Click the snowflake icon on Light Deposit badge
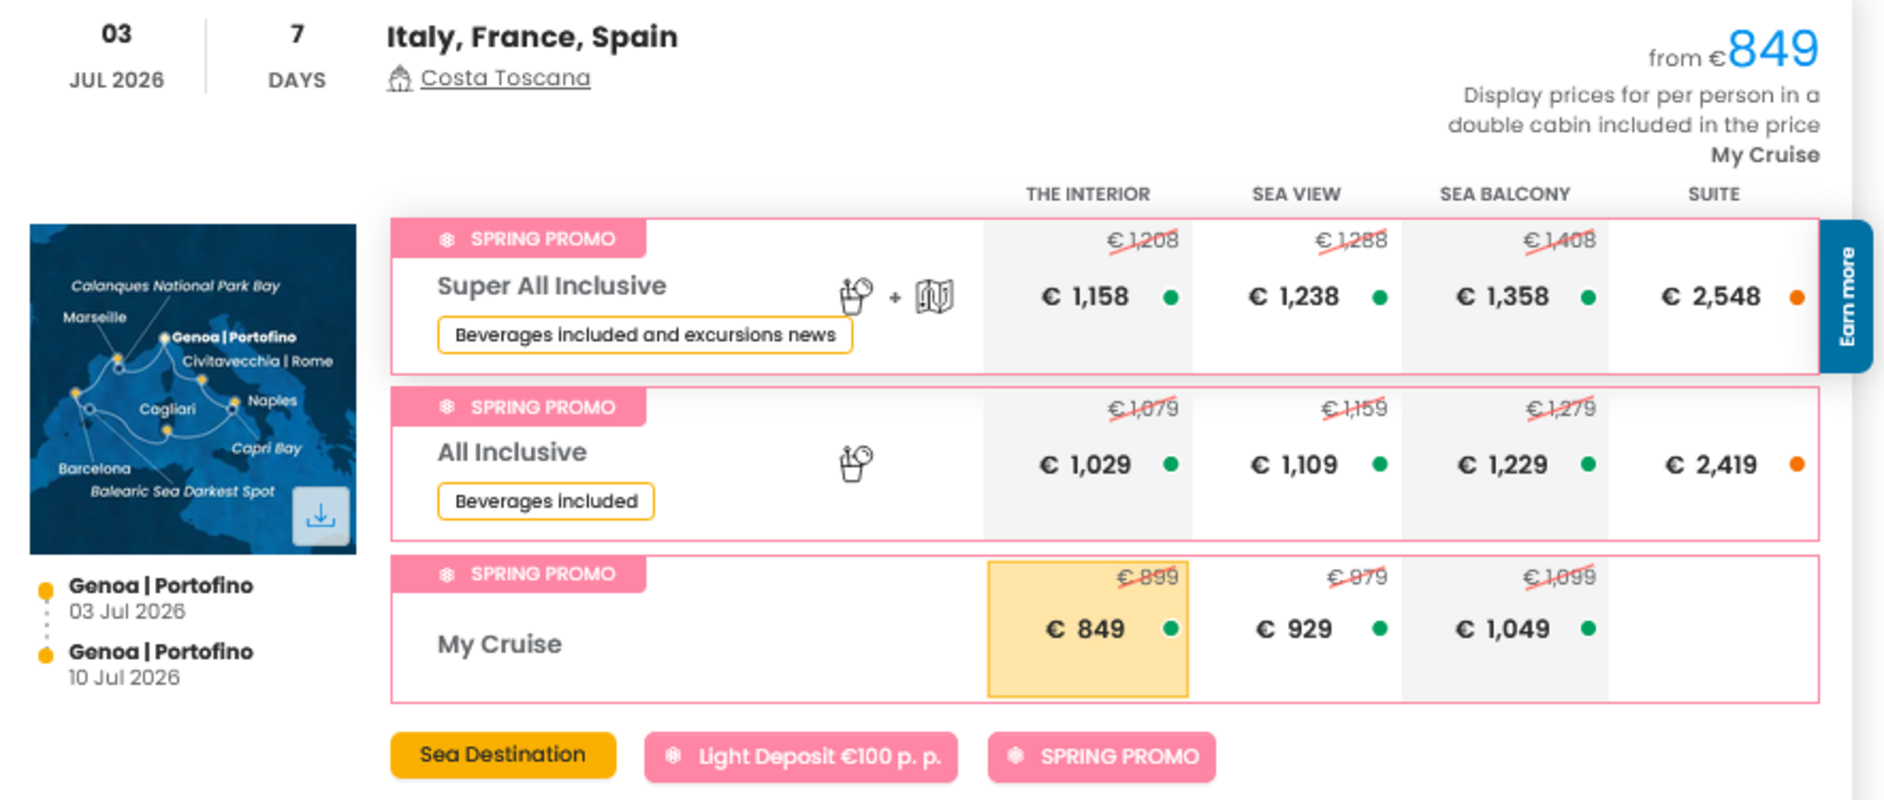This screenshot has width=1884, height=800. pyautogui.click(x=673, y=756)
